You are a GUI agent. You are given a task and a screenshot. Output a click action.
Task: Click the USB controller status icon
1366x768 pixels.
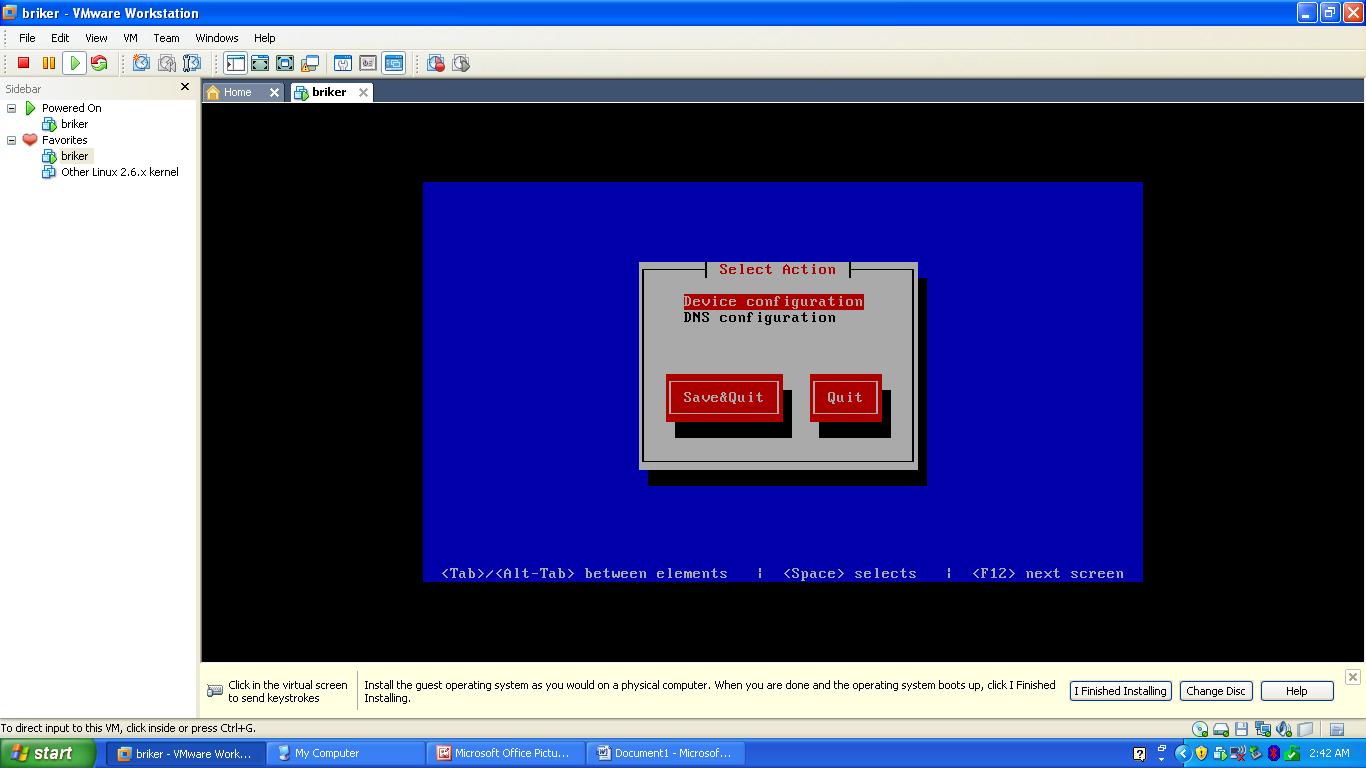pos(1305,729)
